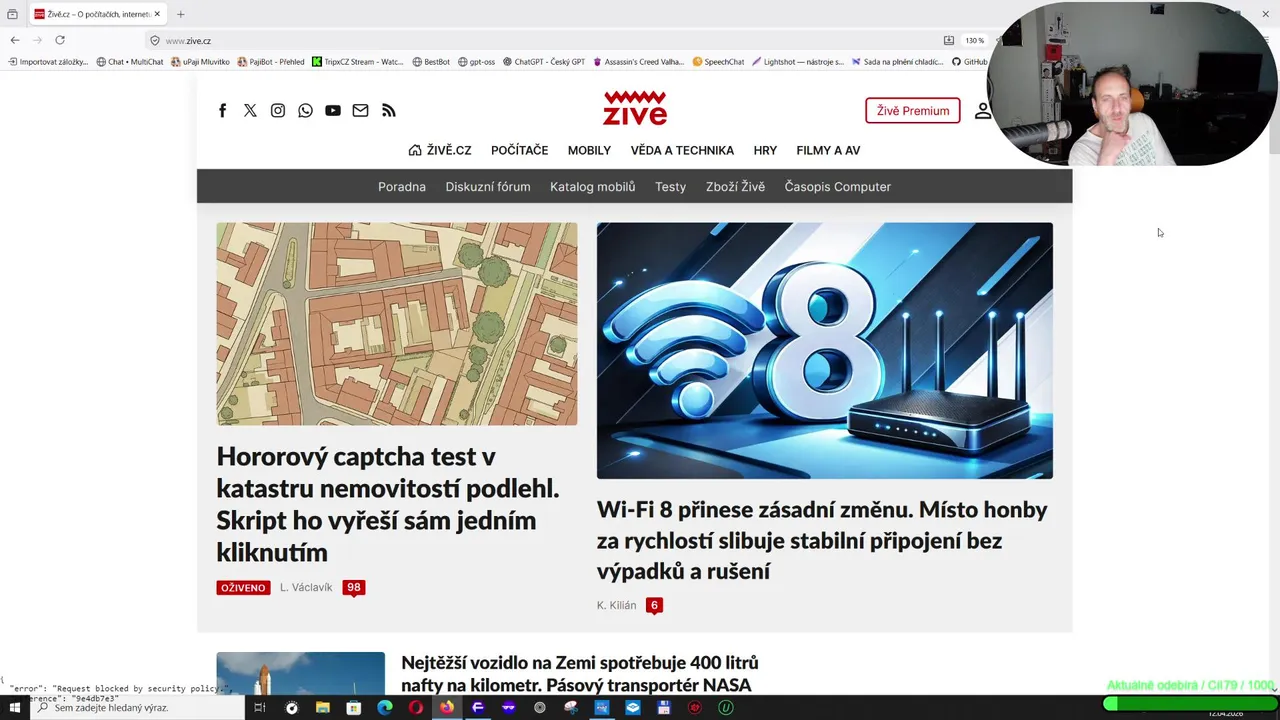Open the RSS feed icon

(389, 111)
